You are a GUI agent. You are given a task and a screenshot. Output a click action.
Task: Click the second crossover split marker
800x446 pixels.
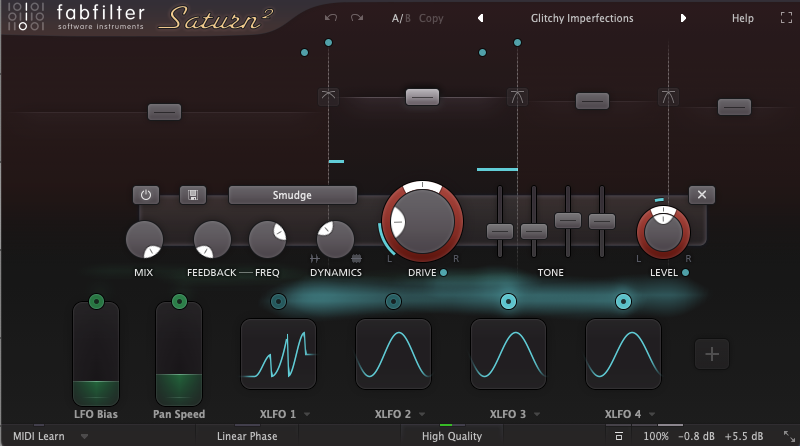pyautogui.click(x=517, y=96)
